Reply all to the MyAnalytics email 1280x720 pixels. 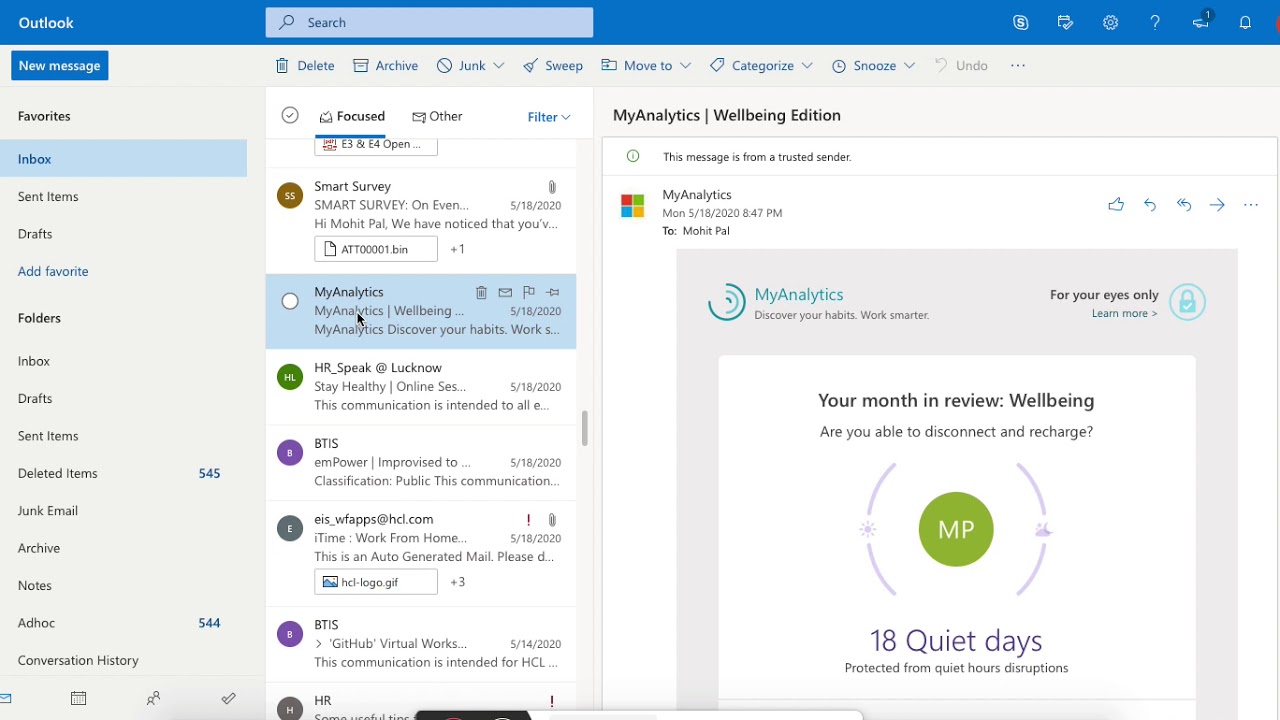1184,204
